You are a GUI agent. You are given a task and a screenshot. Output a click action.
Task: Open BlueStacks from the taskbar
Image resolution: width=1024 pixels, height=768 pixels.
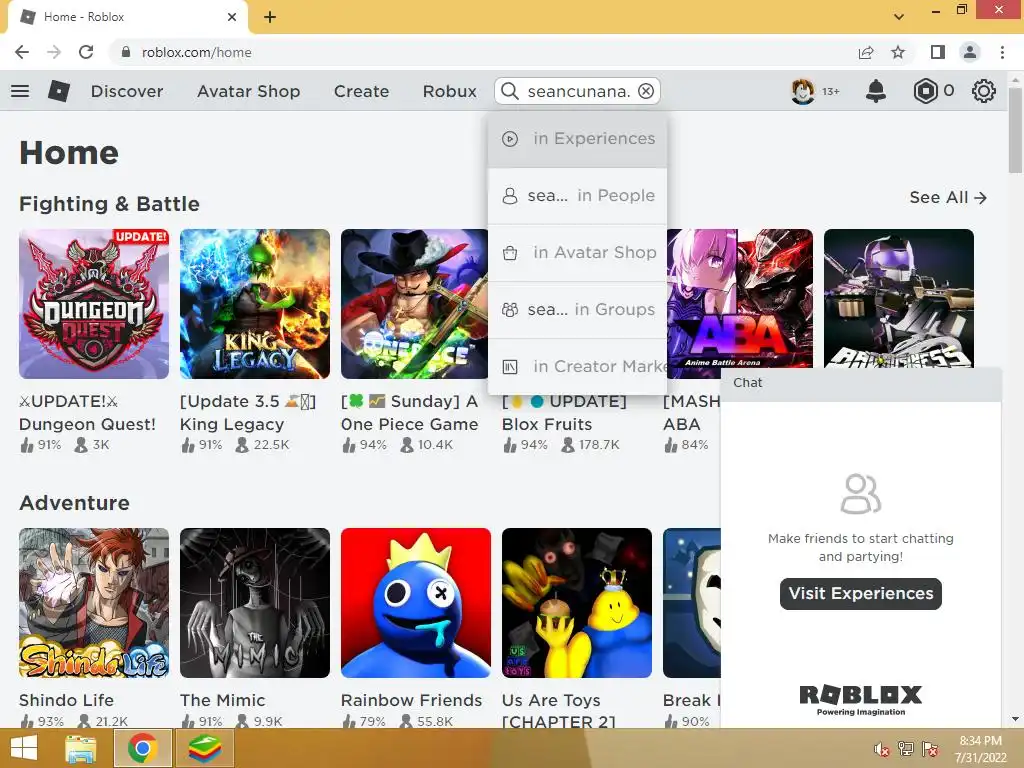tap(205, 748)
